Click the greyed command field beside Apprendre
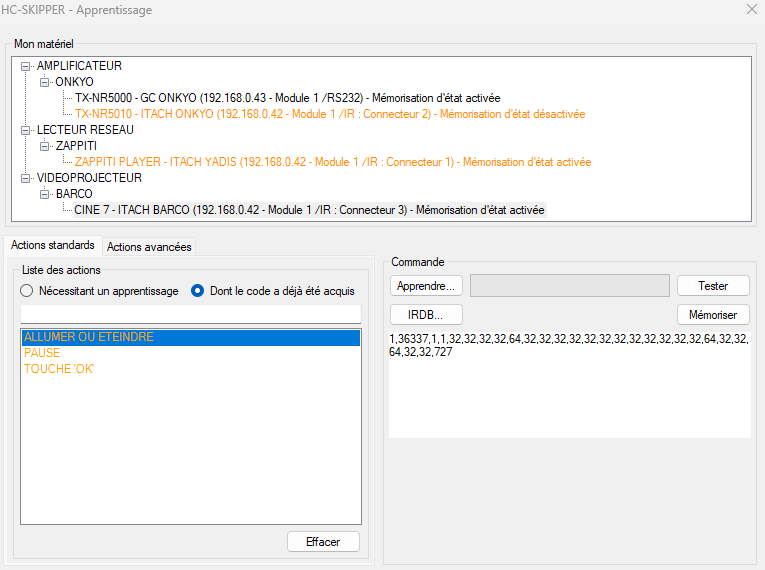Screen dimensions: 765x570 tap(569, 285)
